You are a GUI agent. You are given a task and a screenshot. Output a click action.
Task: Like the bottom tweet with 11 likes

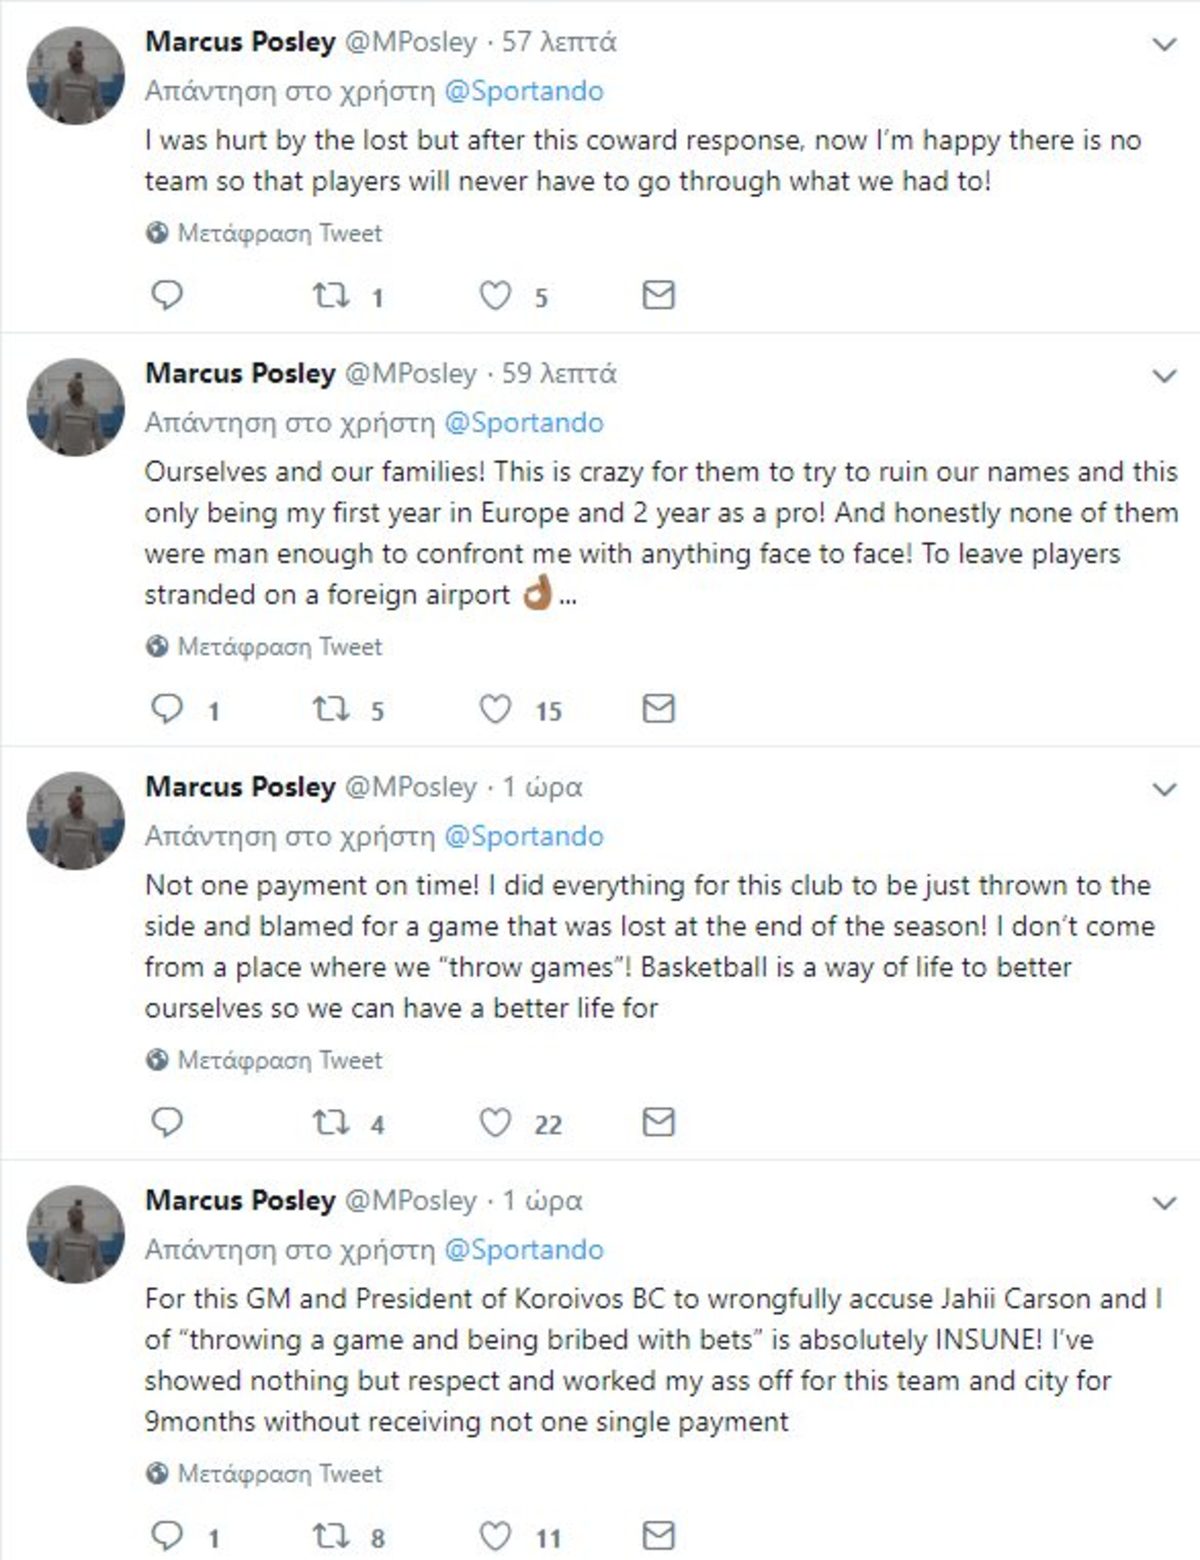point(496,1536)
